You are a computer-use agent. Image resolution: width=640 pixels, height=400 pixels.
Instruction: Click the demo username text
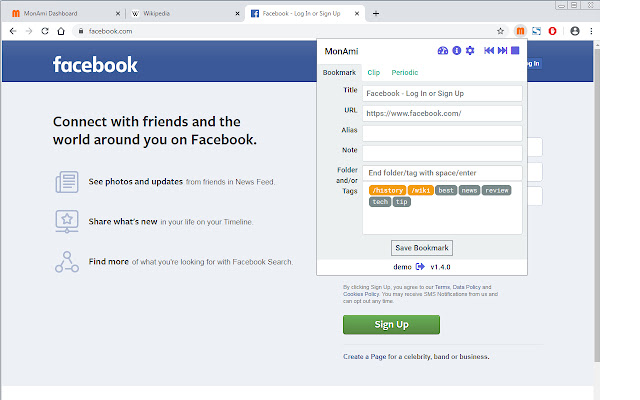click(402, 267)
